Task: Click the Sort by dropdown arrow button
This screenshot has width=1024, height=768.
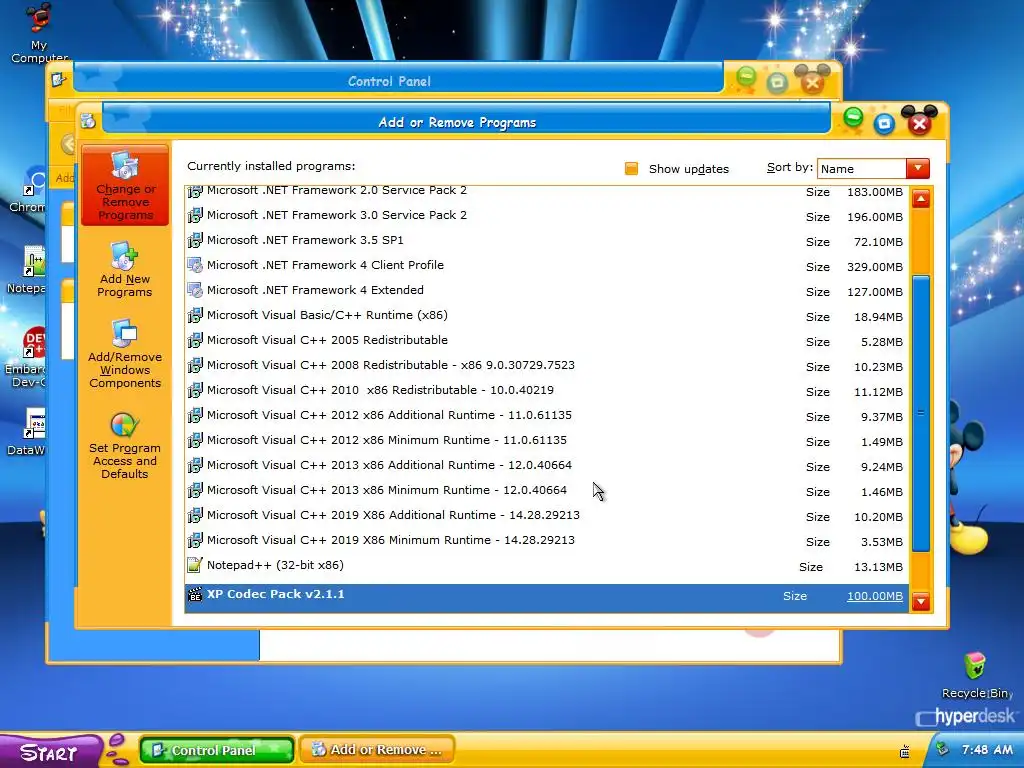Action: click(918, 168)
